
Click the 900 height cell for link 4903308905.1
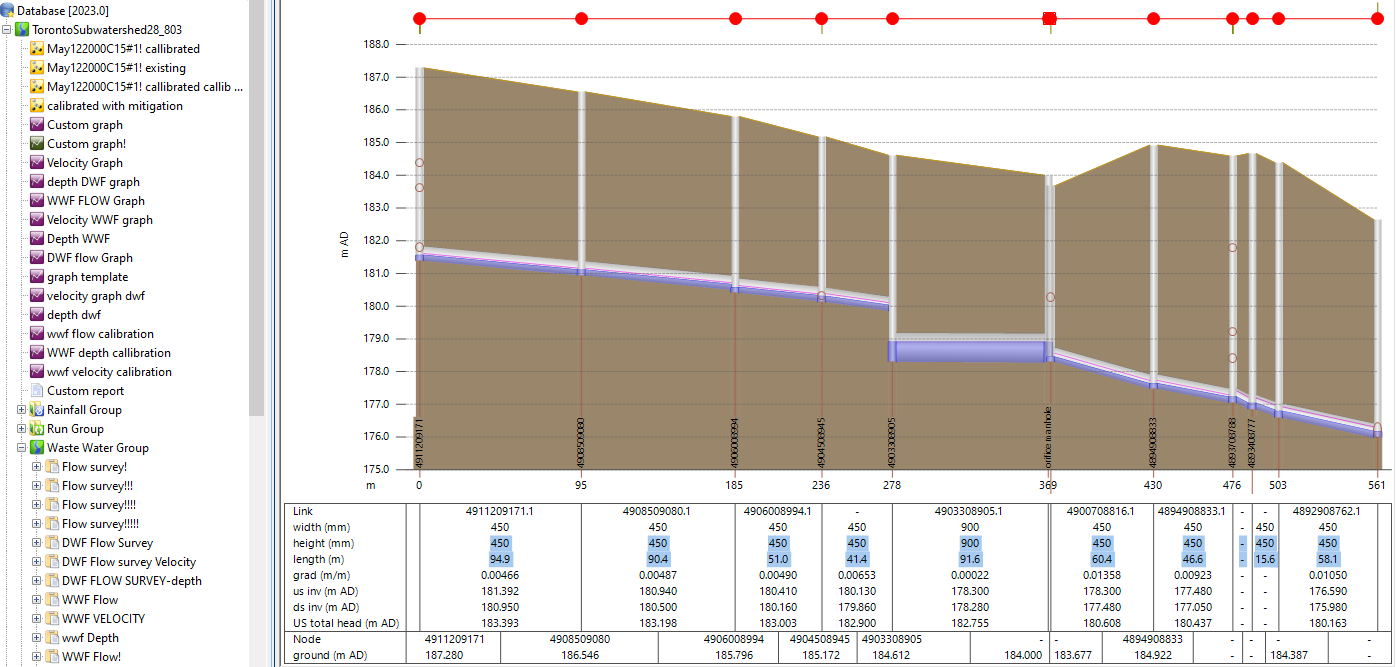point(970,543)
